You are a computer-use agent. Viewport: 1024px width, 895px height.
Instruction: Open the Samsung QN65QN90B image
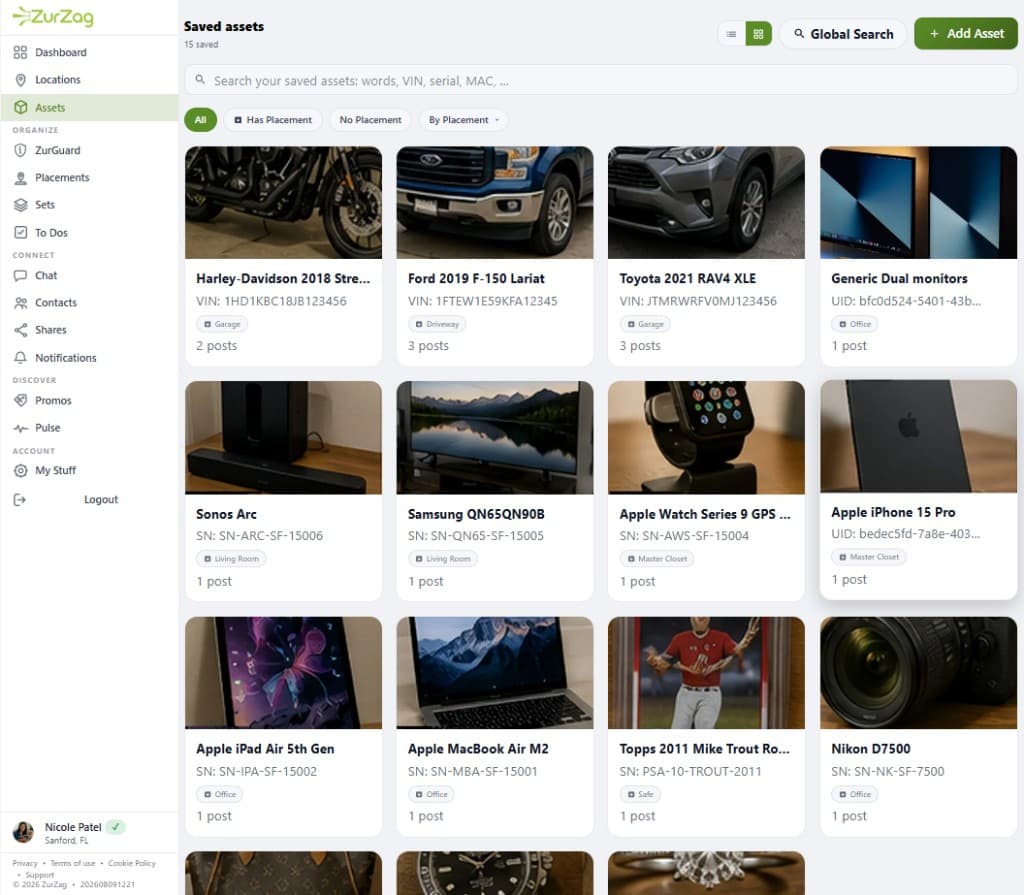(x=495, y=438)
